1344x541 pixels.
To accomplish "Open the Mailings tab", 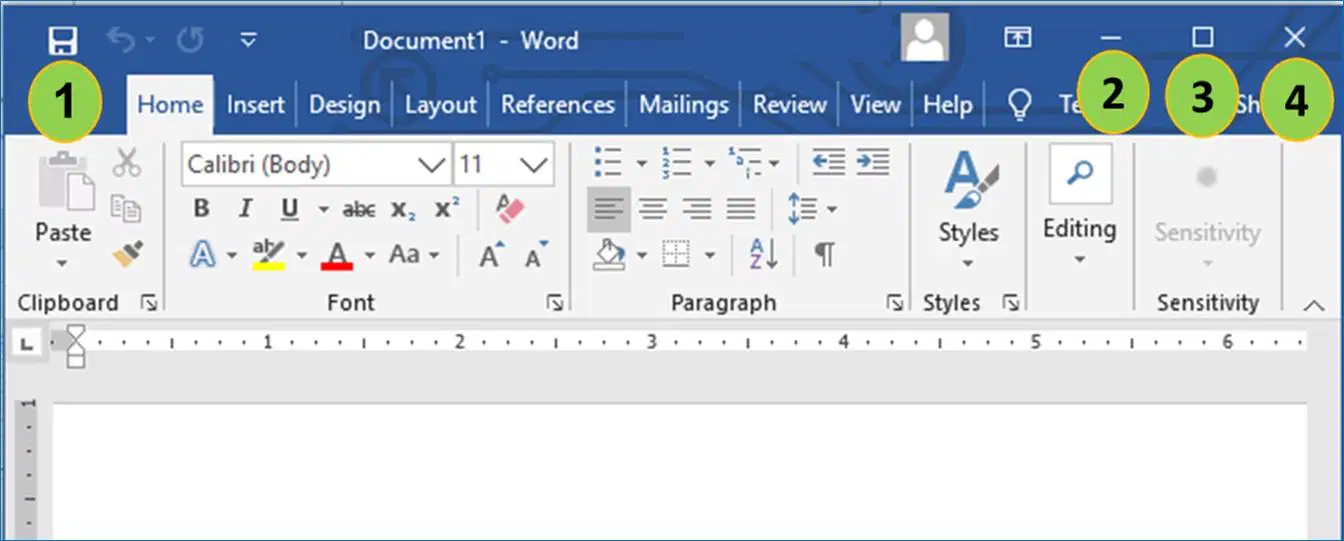I will (683, 104).
